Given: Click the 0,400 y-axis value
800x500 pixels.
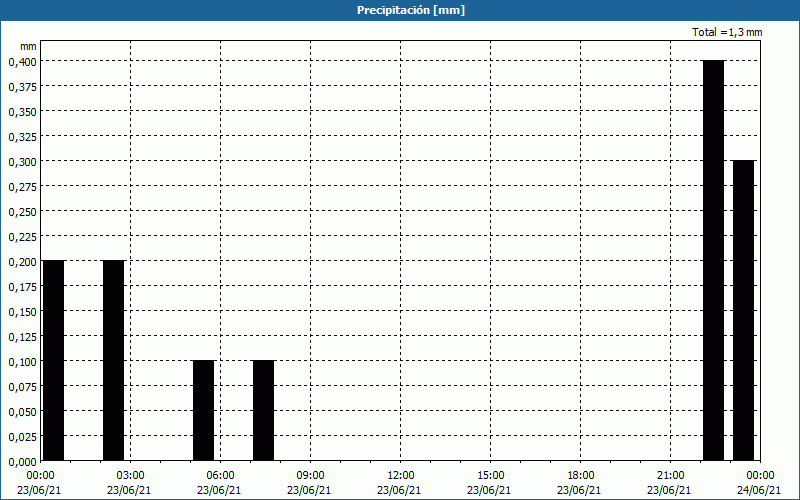Looking at the screenshot, I should coord(22,62).
